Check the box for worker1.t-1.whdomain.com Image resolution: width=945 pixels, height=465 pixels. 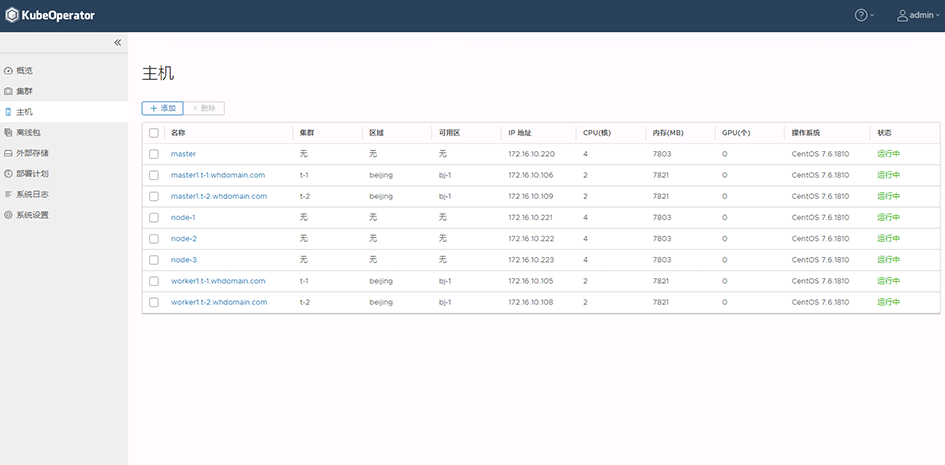154,281
